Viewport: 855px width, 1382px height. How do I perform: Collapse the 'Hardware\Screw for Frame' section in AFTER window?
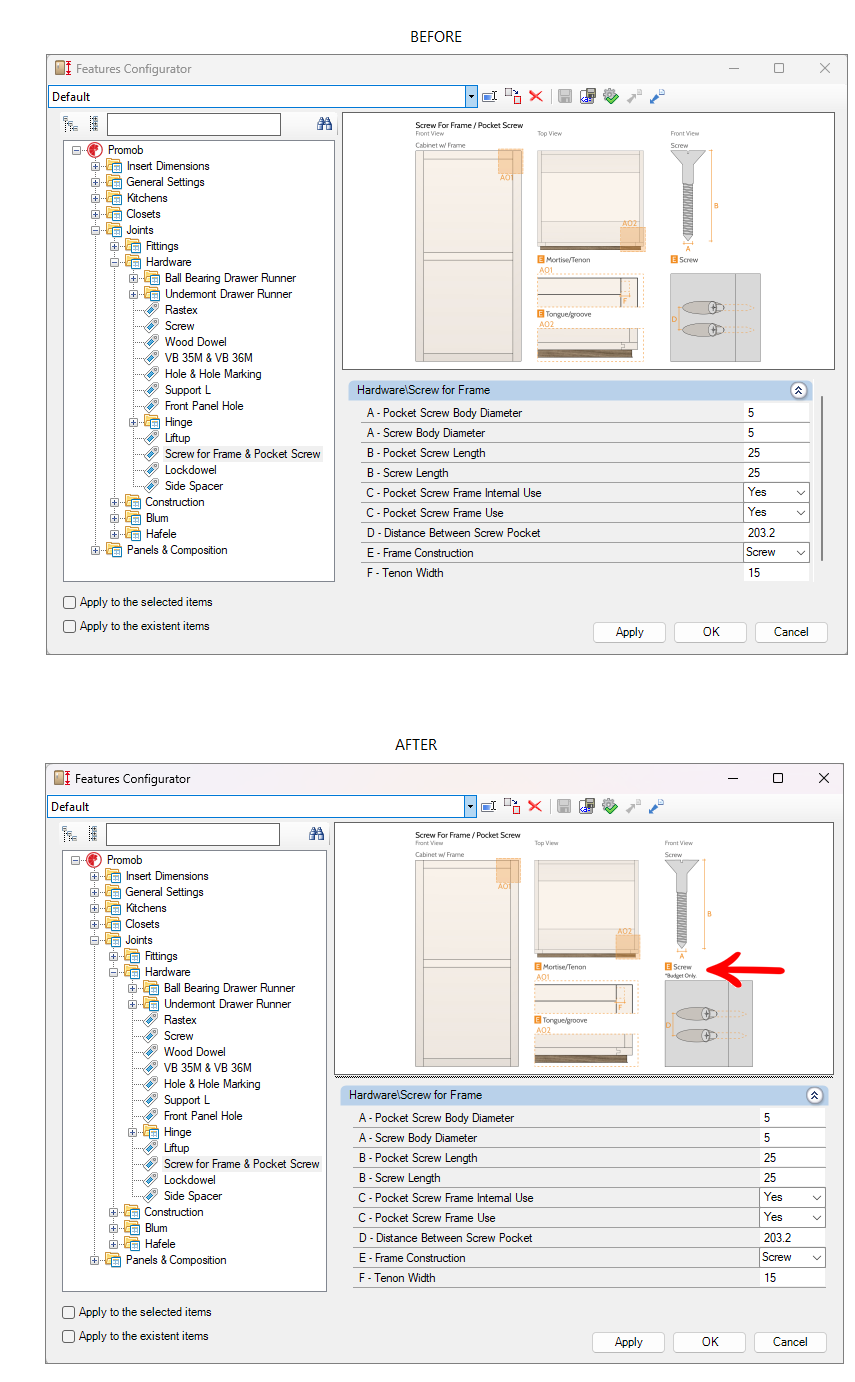pyautogui.click(x=814, y=1095)
